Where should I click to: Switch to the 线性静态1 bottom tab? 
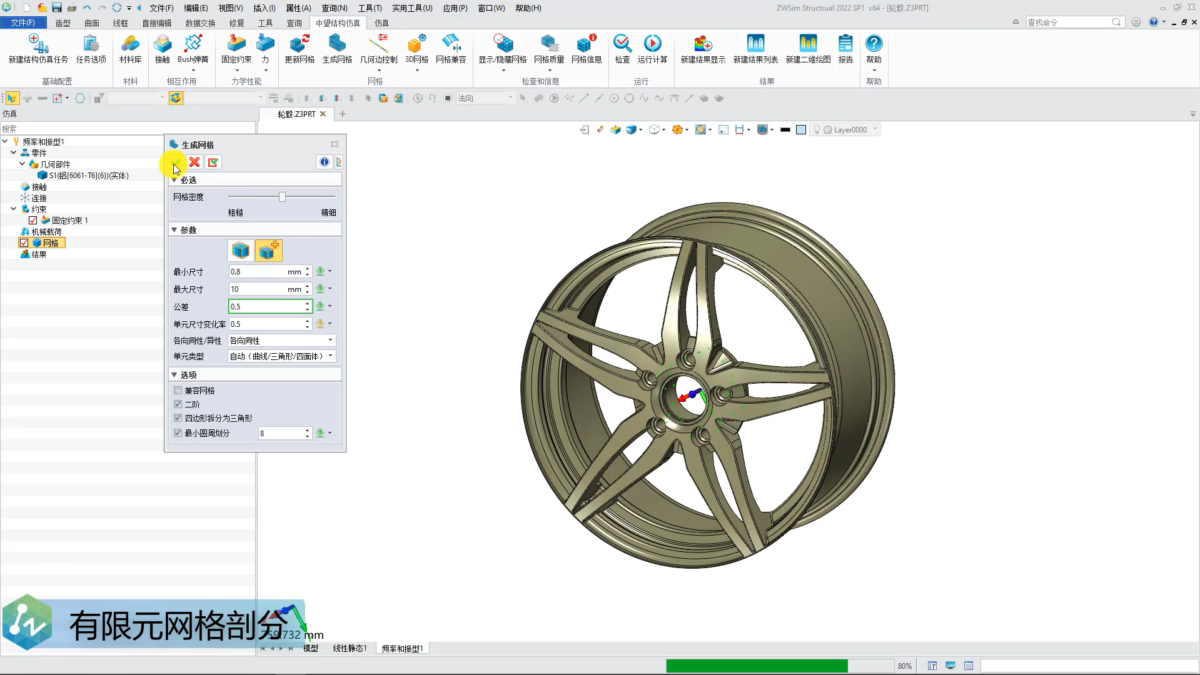click(x=350, y=648)
